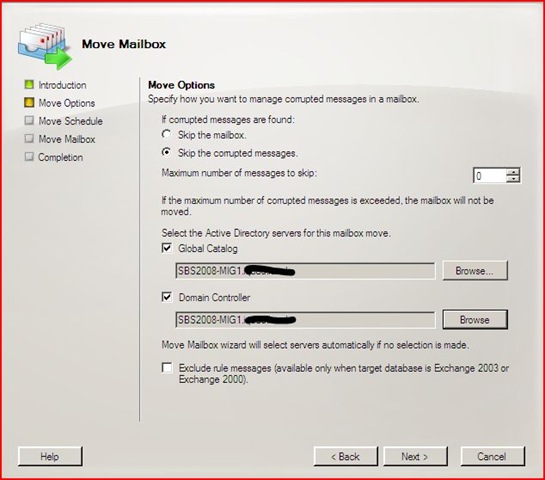Click the yellow Move Options step indicator
The height and width of the screenshot is (480, 545).
[29, 103]
